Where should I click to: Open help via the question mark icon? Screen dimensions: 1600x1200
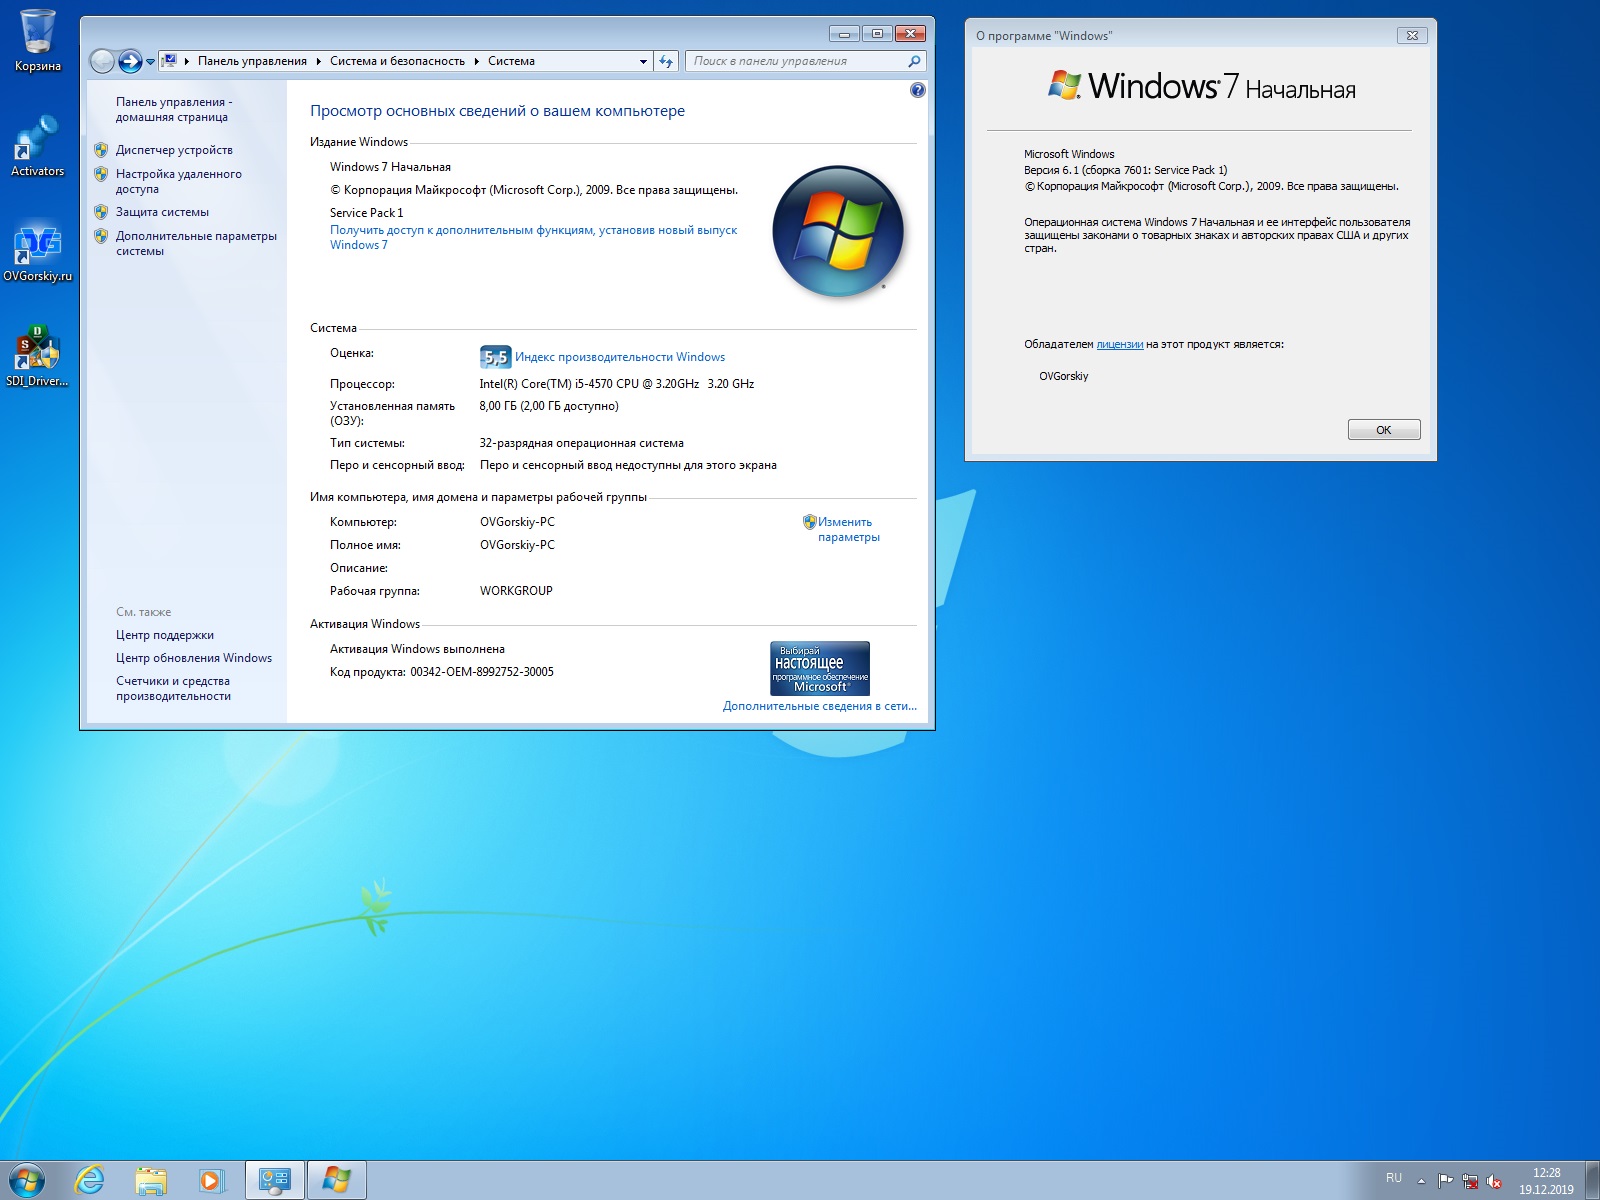[918, 90]
